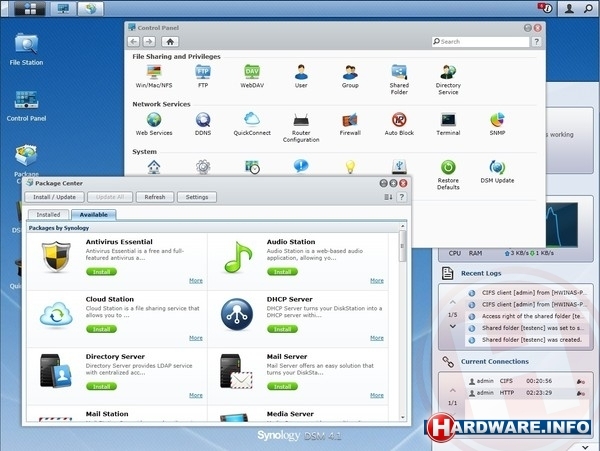The width and height of the screenshot is (600, 451).
Task: Click Install / Update in Package Center
Action: coord(54,197)
